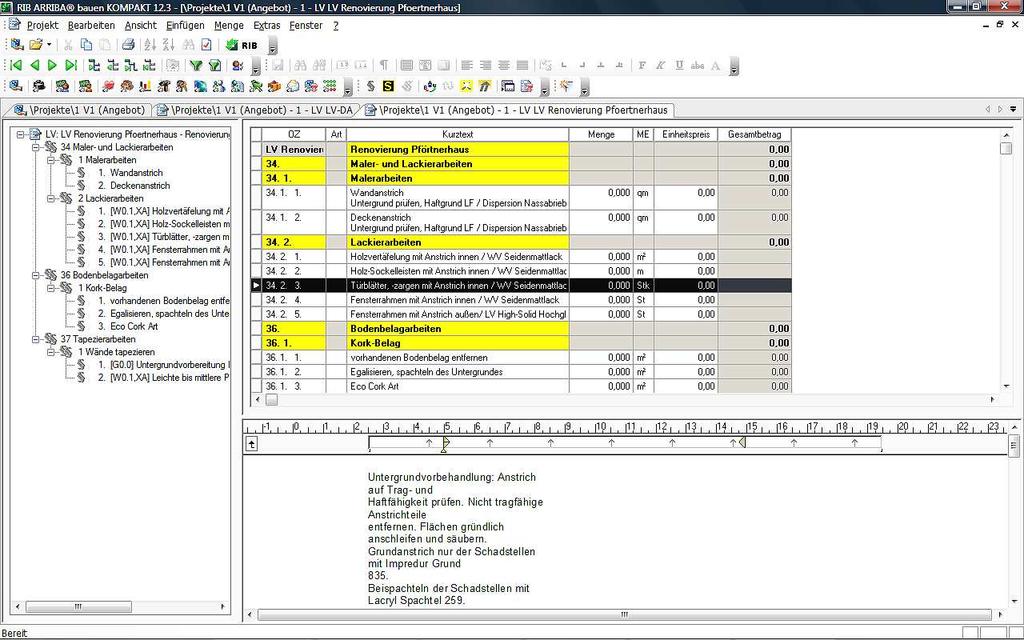Click the tree panel horizontal scrollbar thumb
The height and width of the screenshot is (640, 1024).
tap(78, 607)
